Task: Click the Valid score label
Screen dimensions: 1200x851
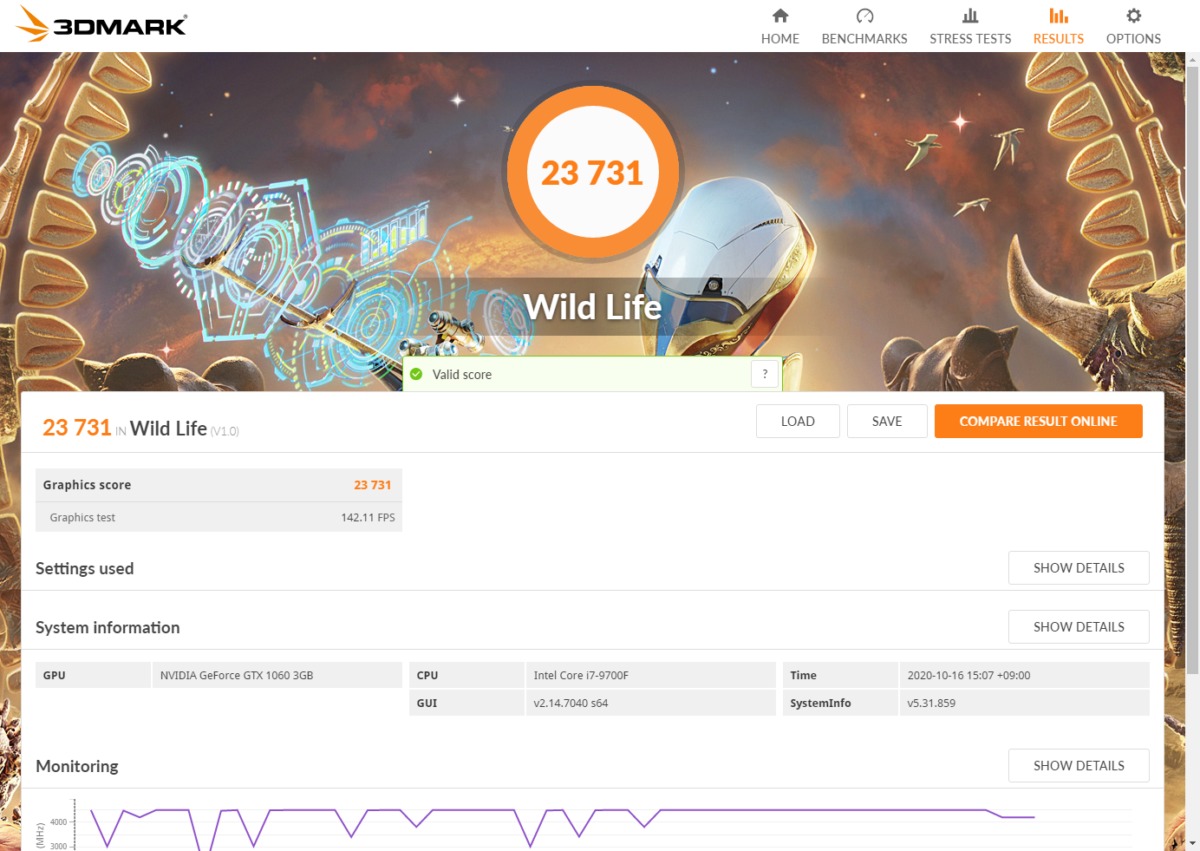Action: pyautogui.click(x=462, y=374)
